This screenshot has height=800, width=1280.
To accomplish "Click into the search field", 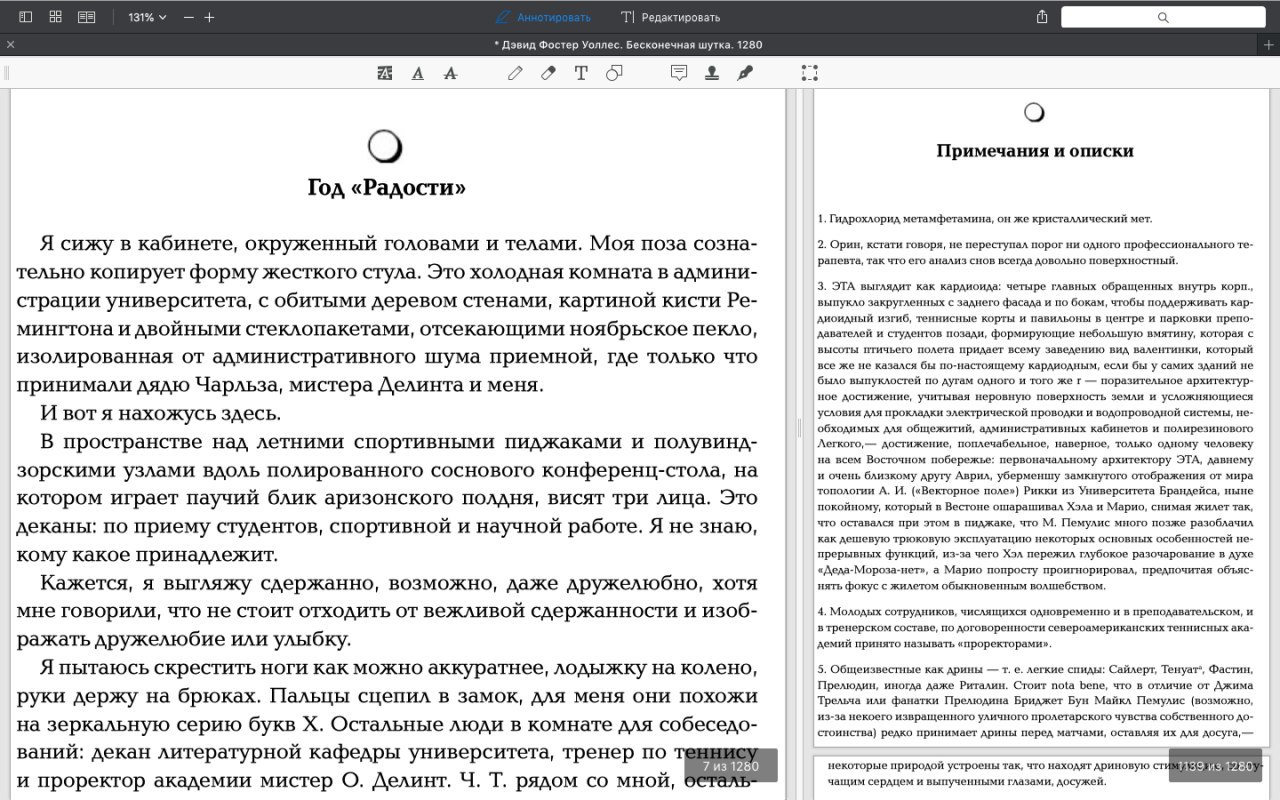I will pyautogui.click(x=1162, y=17).
